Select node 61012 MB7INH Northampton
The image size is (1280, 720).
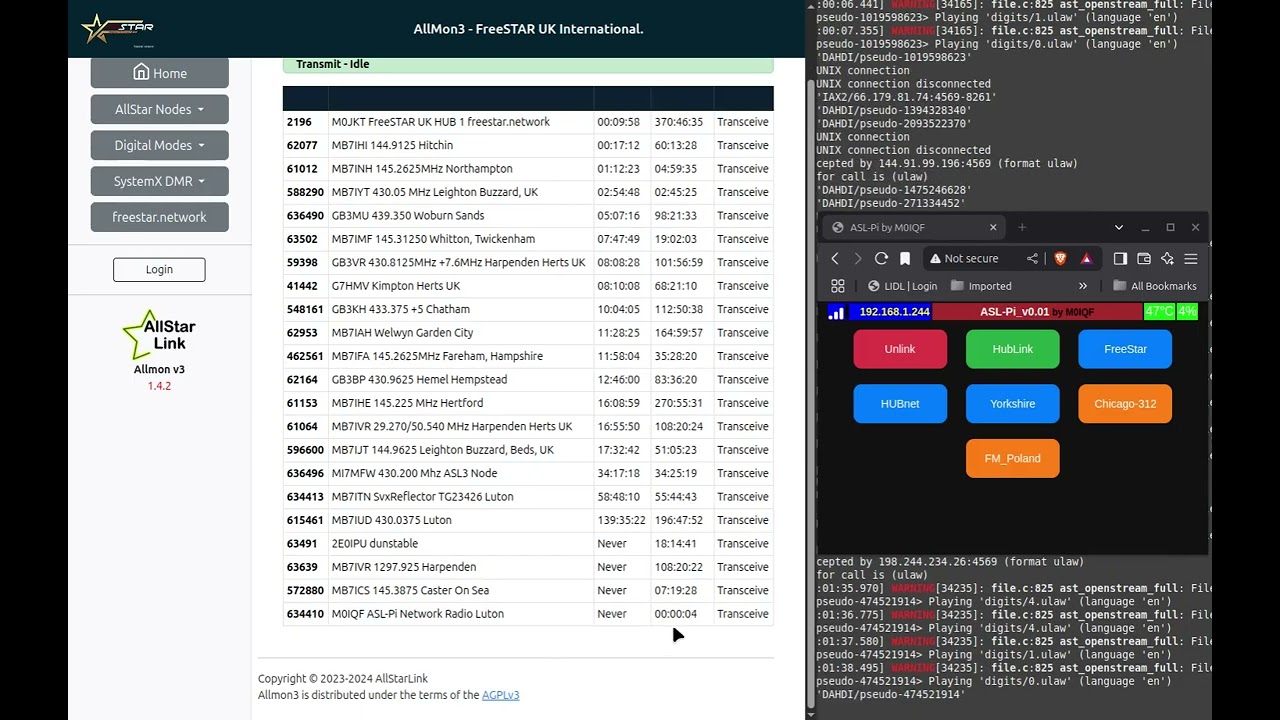coord(528,169)
